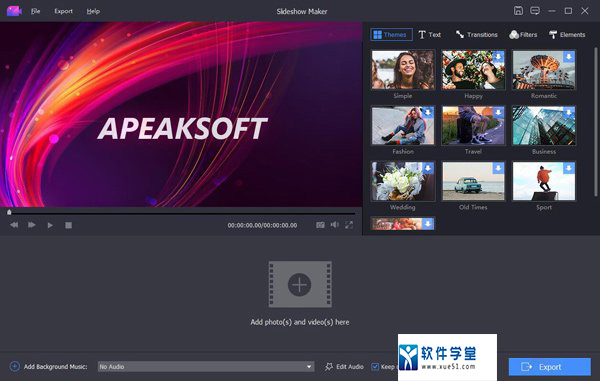Select the Fashion theme thumbnail
Screen dimensions: 600x381
403,125
